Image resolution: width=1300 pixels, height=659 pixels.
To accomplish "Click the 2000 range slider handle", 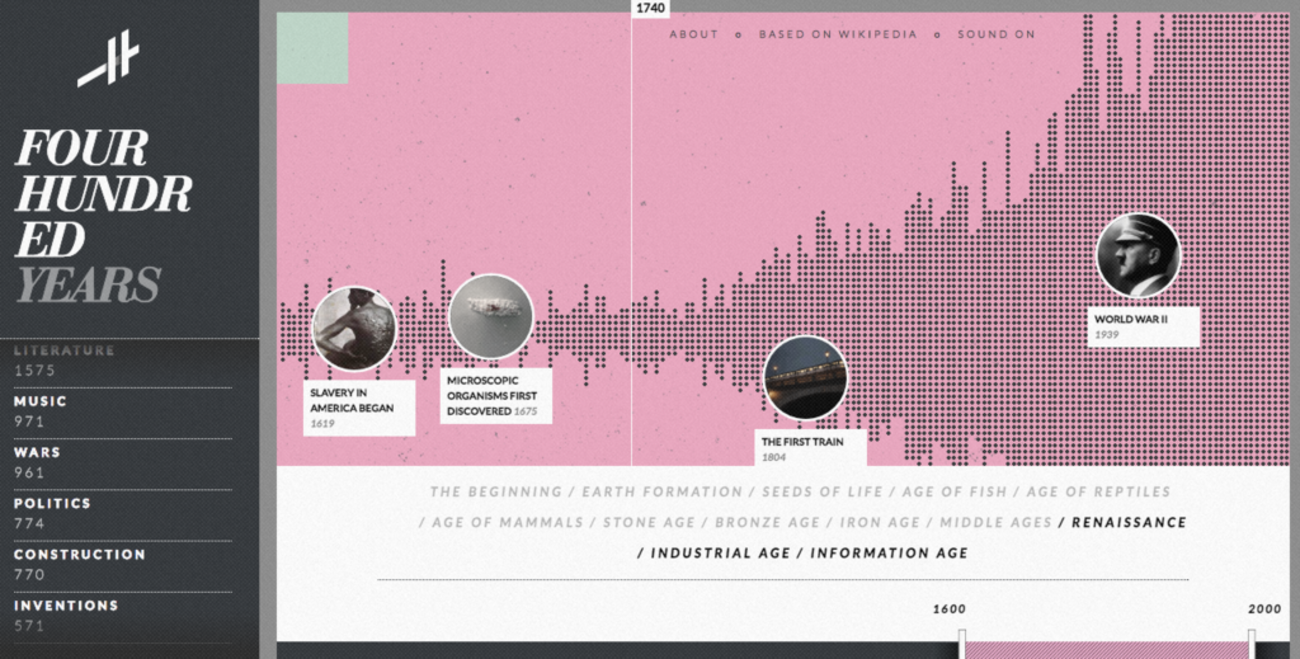I will (x=1251, y=644).
